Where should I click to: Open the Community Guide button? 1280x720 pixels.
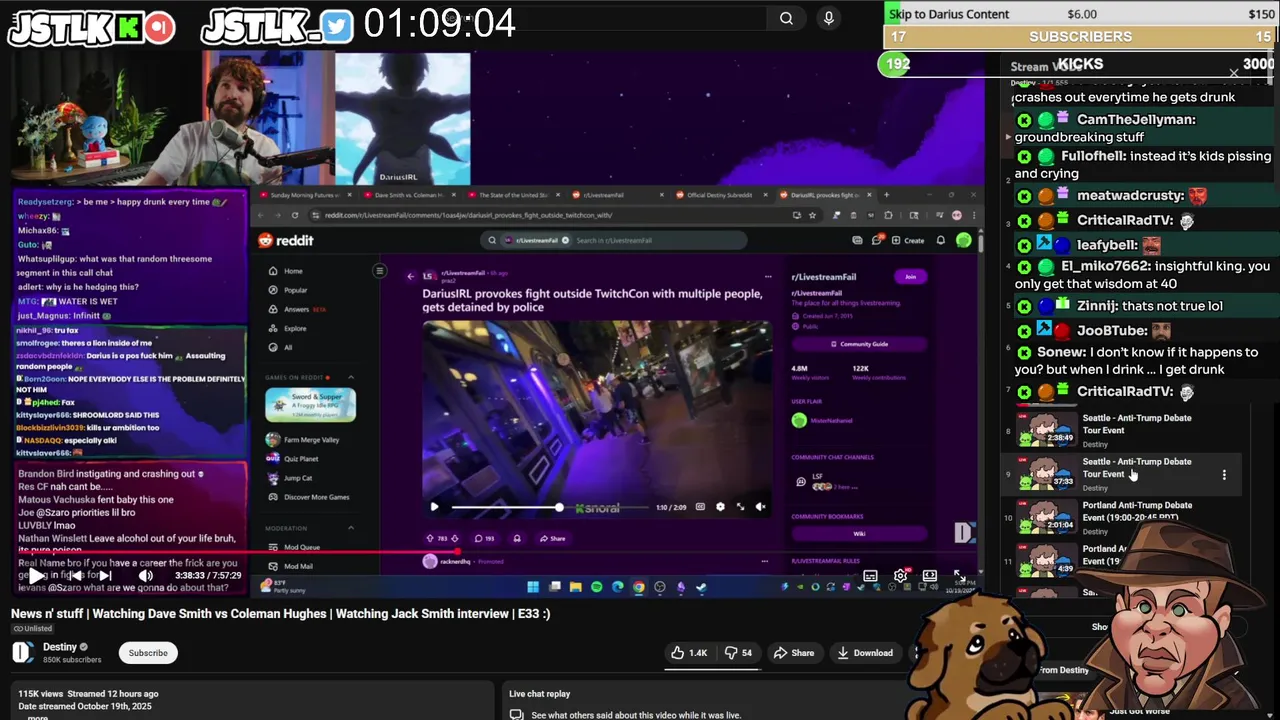click(859, 344)
